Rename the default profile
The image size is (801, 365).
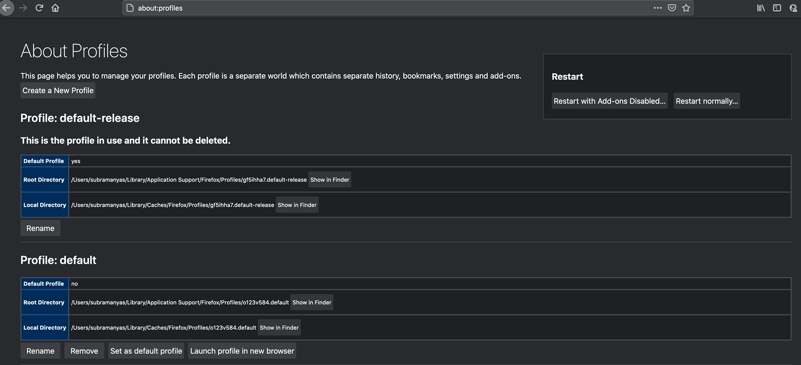[40, 351]
